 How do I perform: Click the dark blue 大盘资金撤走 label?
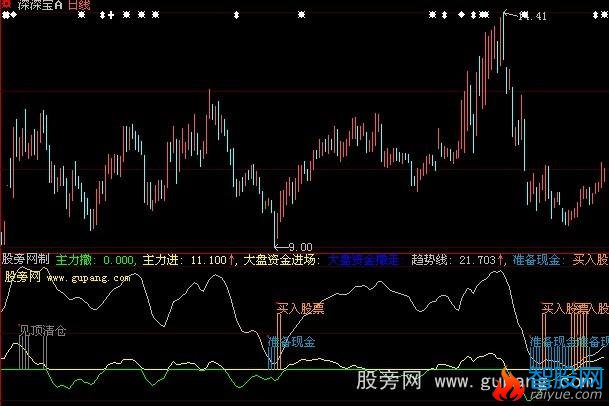tap(364, 260)
